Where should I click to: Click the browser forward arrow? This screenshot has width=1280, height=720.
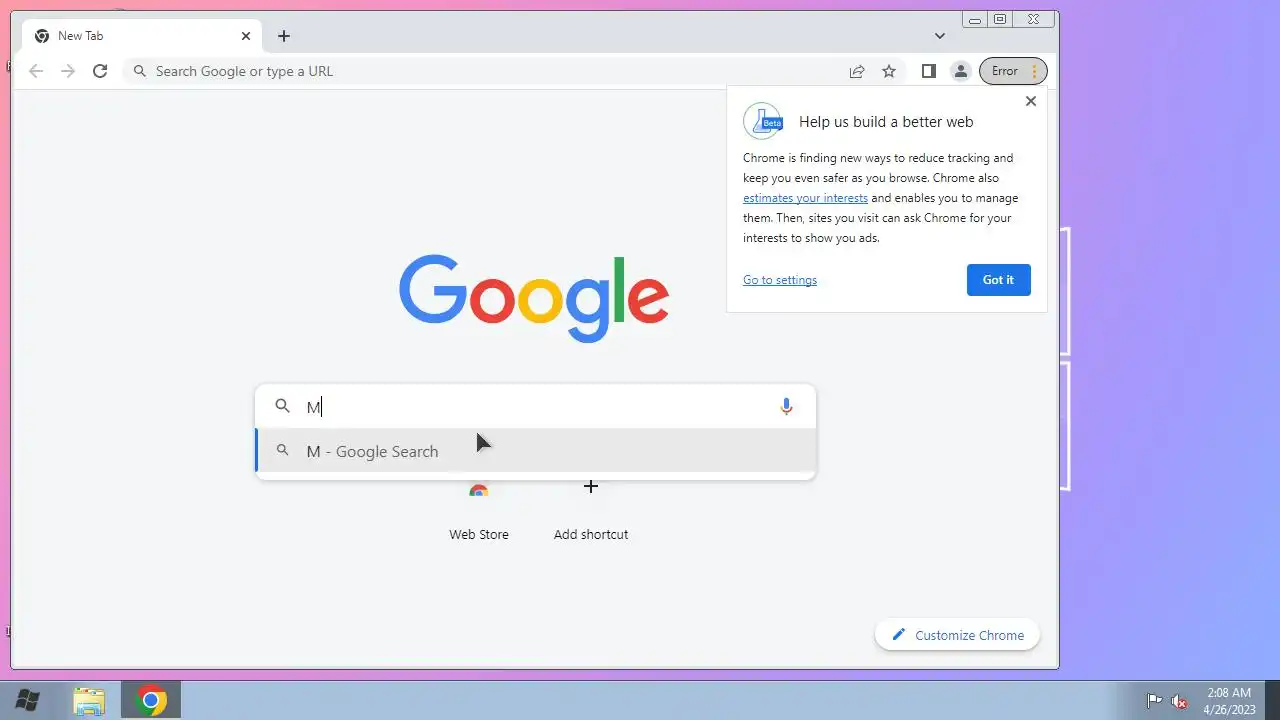coord(68,71)
